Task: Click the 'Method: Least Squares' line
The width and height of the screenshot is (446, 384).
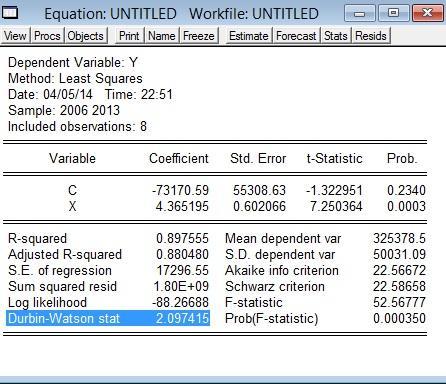Action: pos(75,78)
